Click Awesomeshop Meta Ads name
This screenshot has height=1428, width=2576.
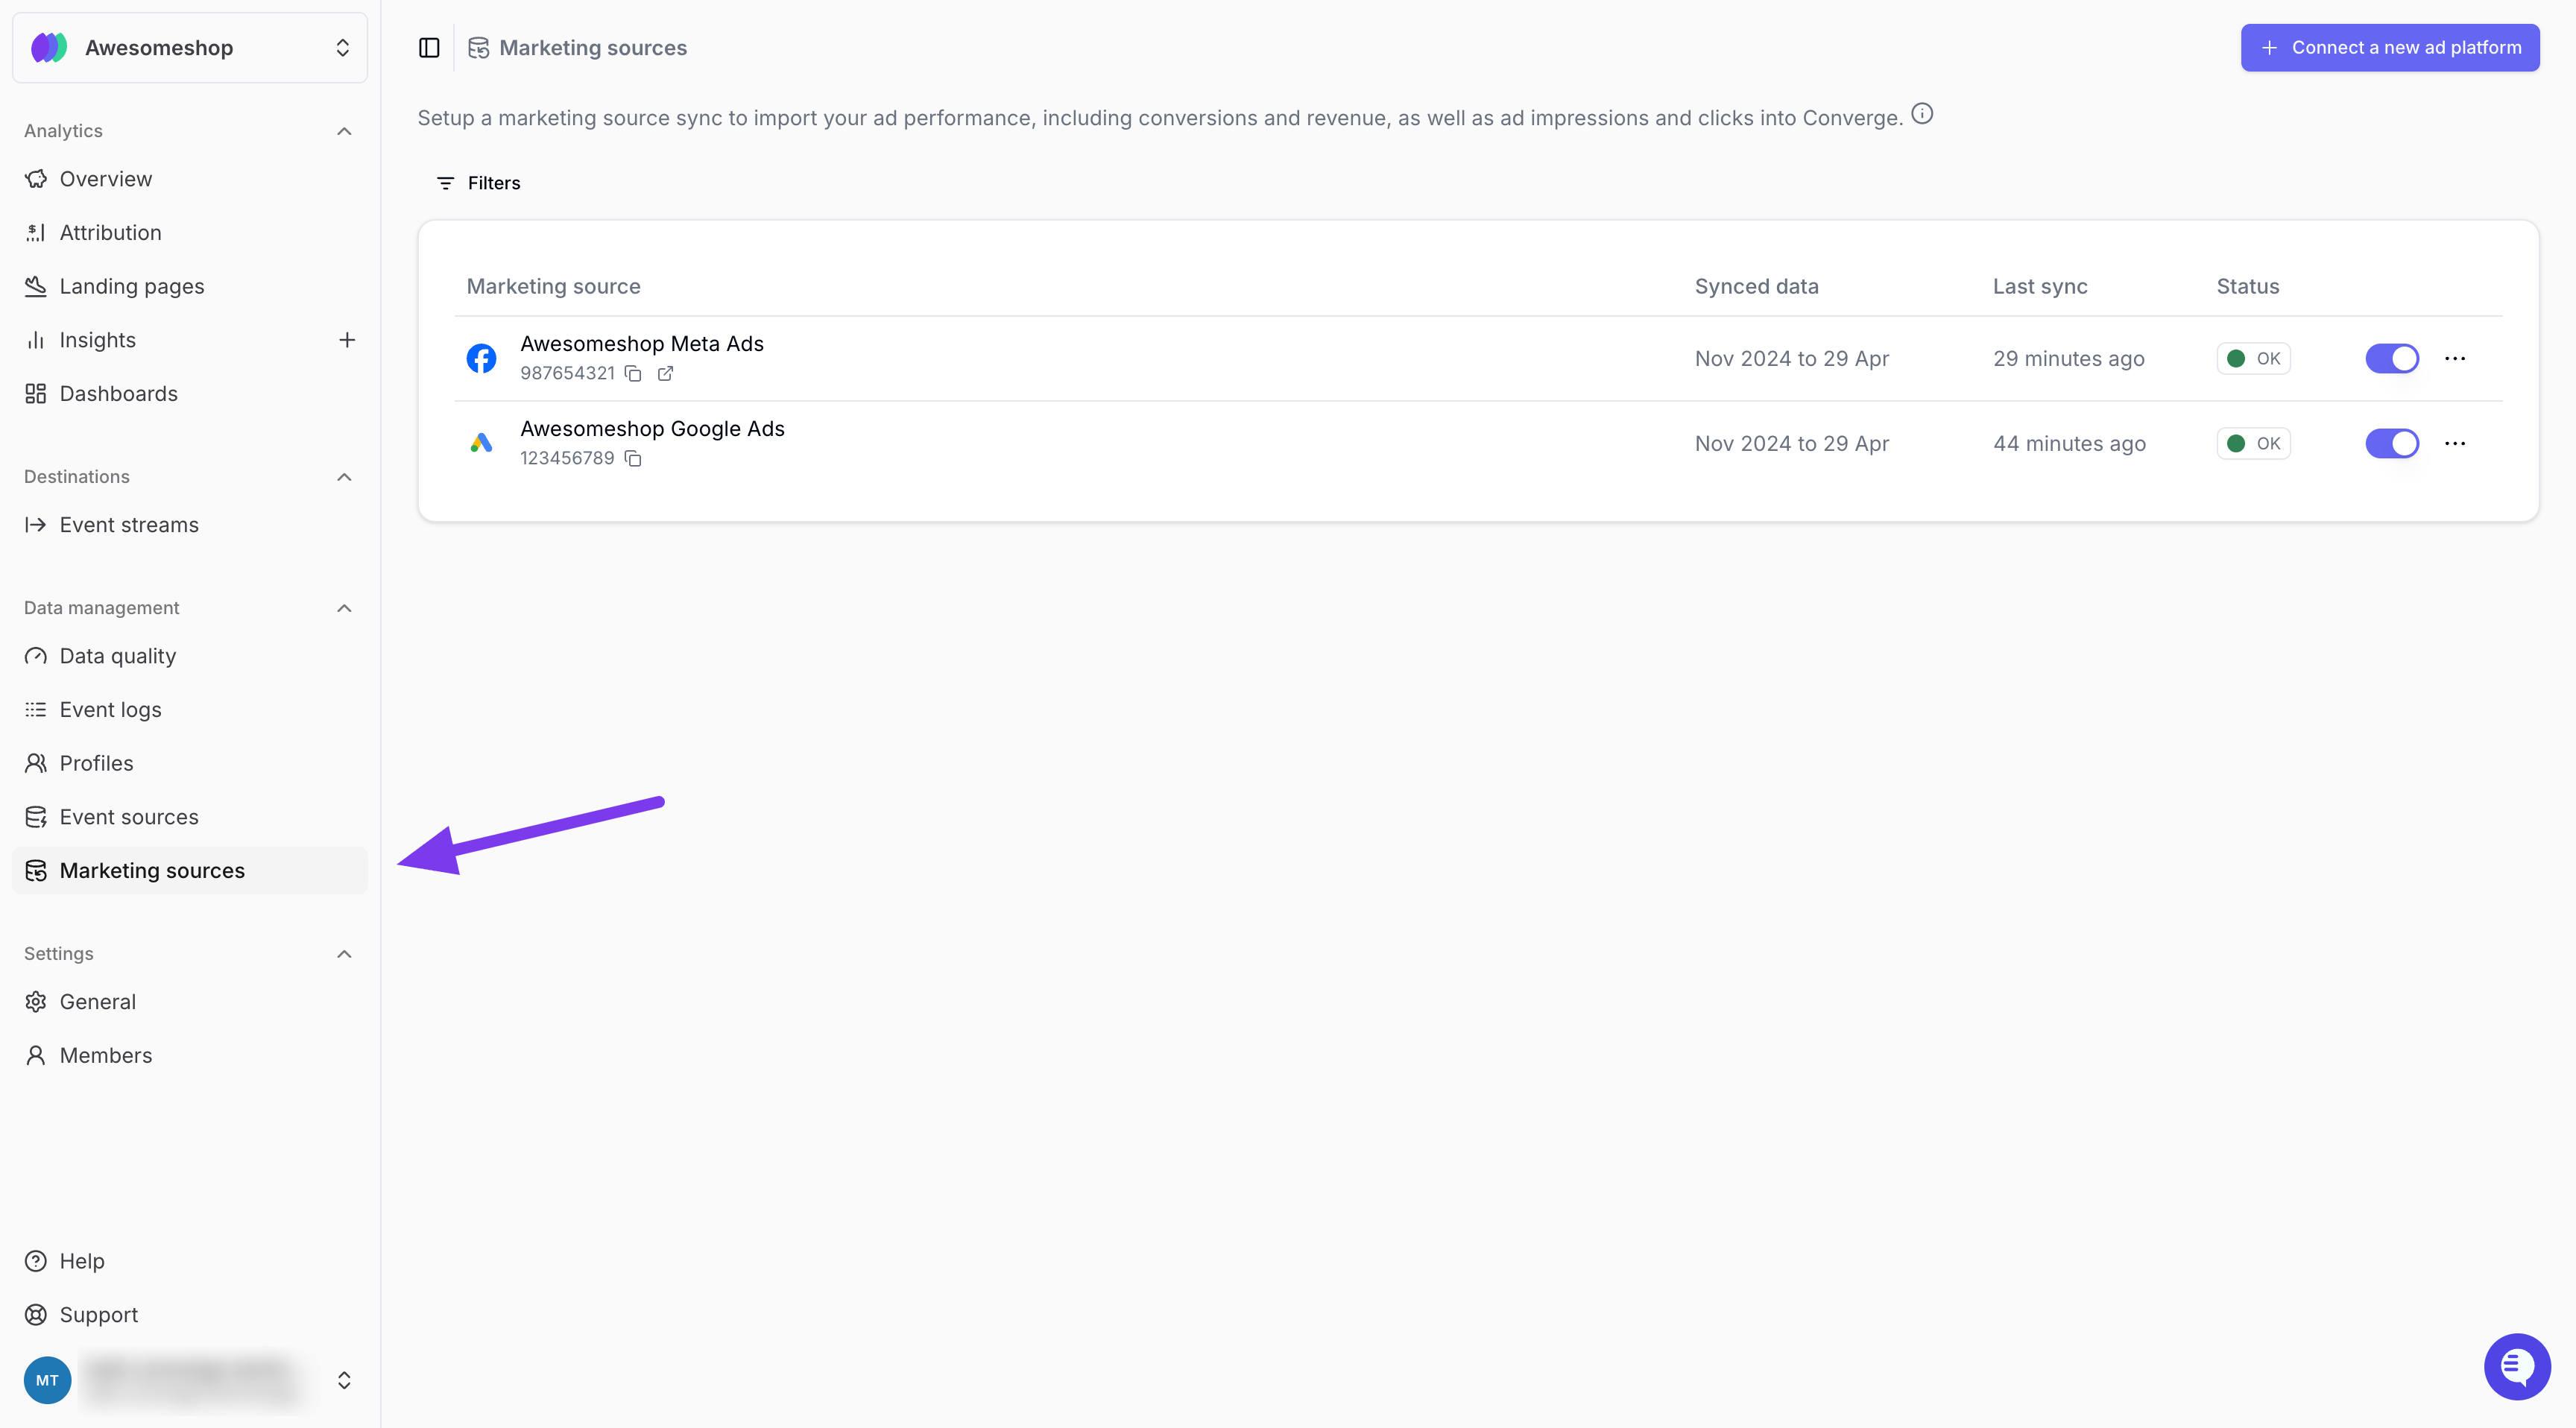tap(642, 344)
